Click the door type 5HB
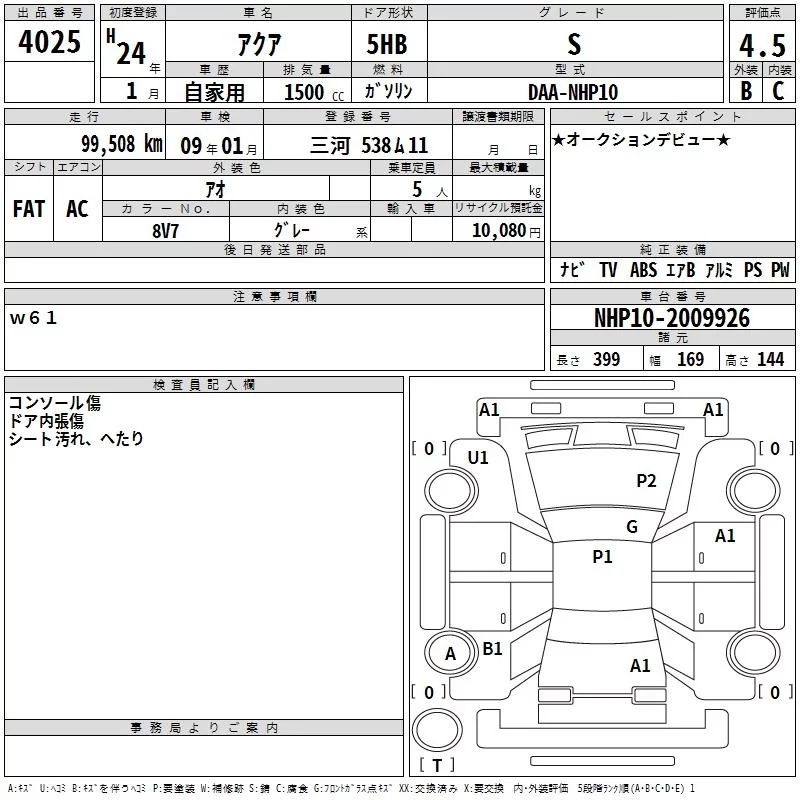Viewport: 800px width, 800px height. click(387, 44)
